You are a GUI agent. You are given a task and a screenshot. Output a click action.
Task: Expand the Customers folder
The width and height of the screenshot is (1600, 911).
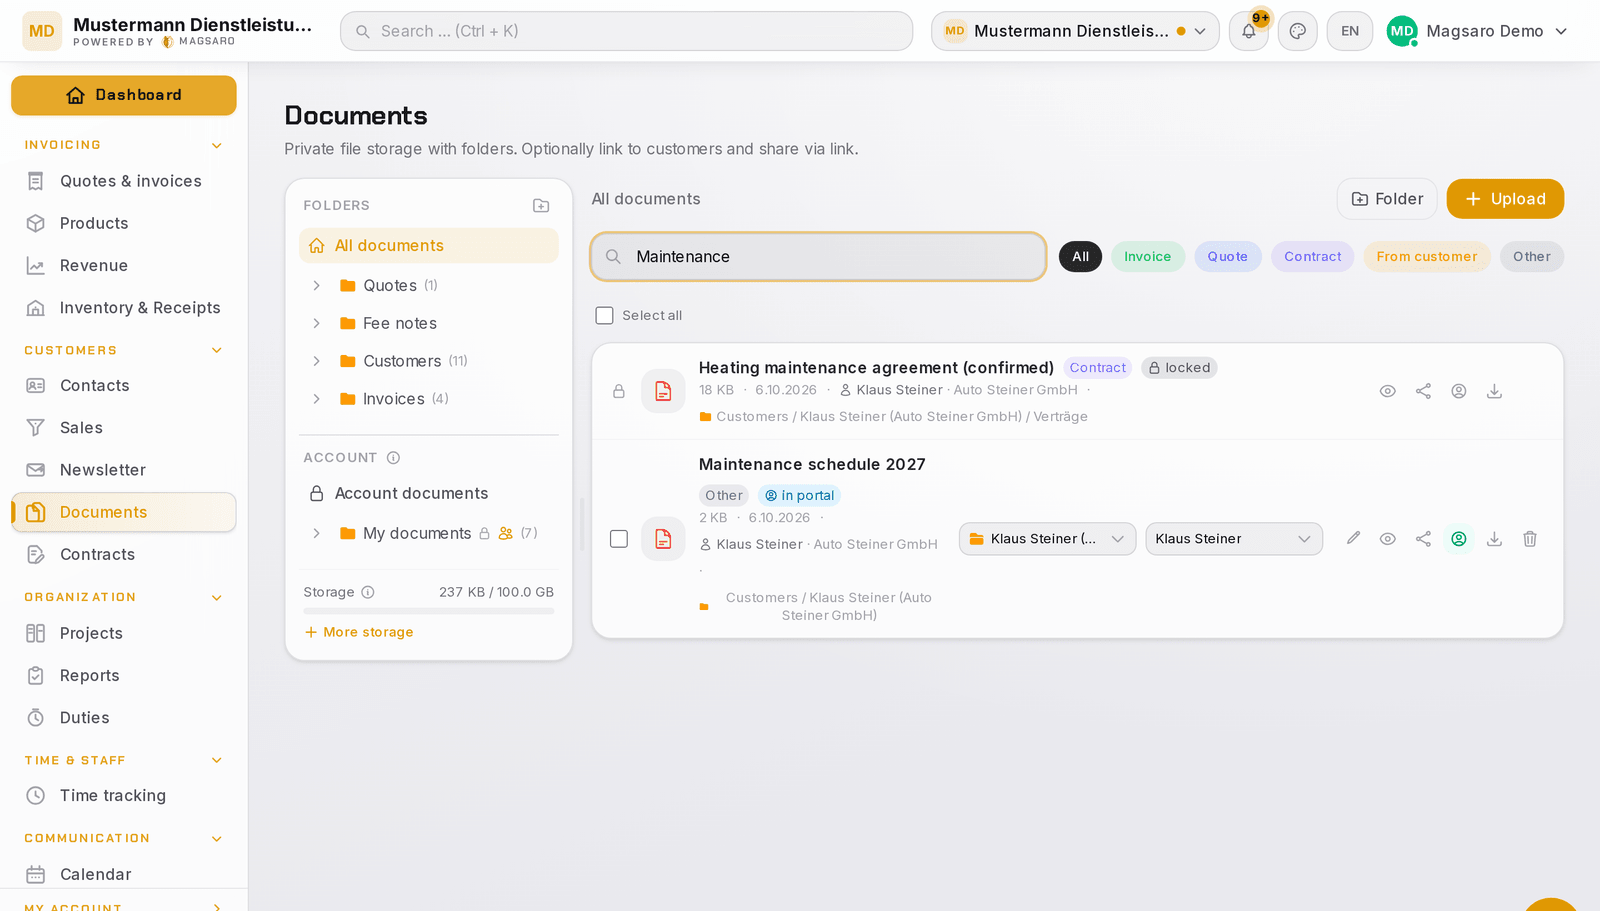316,361
